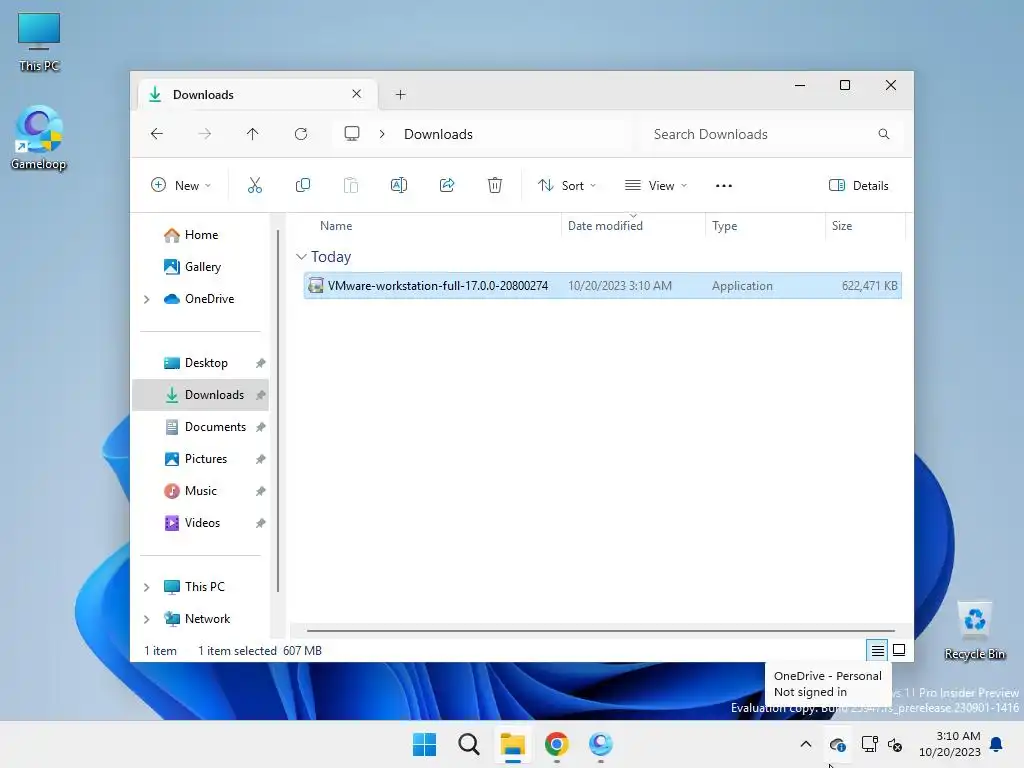1024x768 pixels.
Task: Click the Copy icon in toolbar
Action: pos(303,185)
